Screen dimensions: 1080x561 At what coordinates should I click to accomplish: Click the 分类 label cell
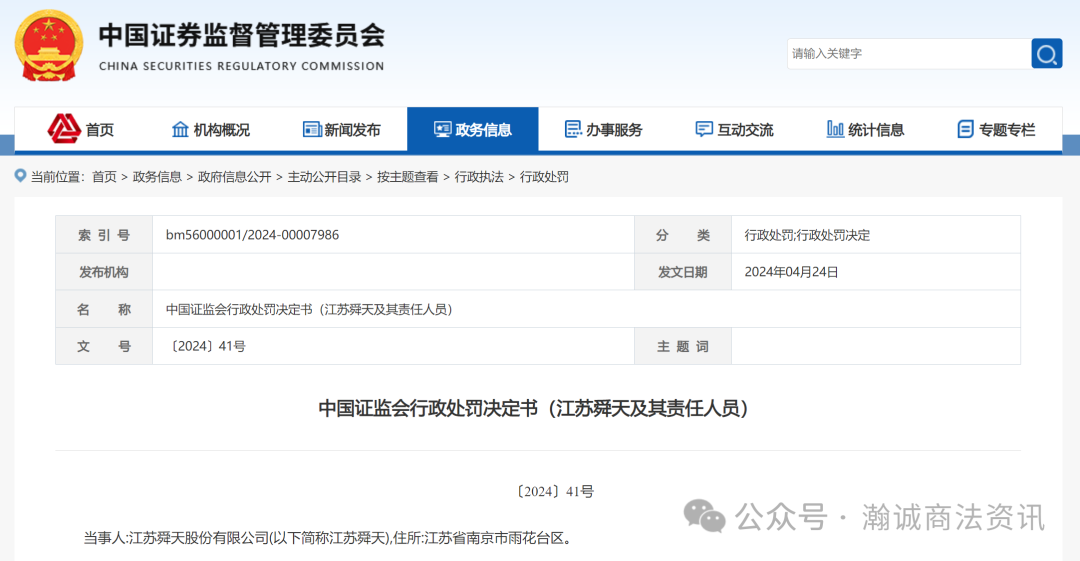683,235
